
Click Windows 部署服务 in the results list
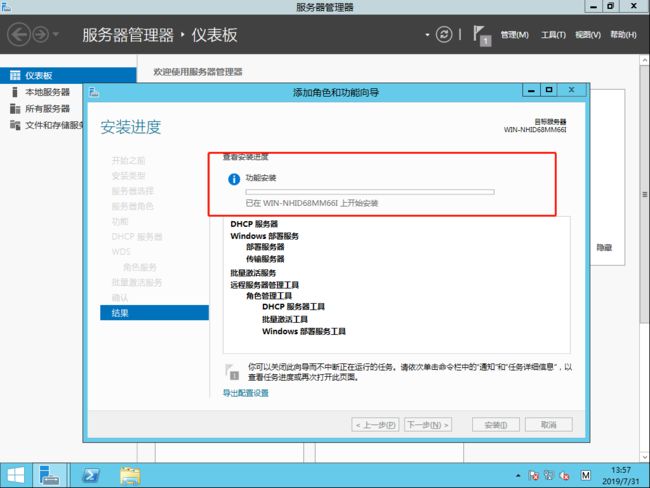[x=264, y=236]
